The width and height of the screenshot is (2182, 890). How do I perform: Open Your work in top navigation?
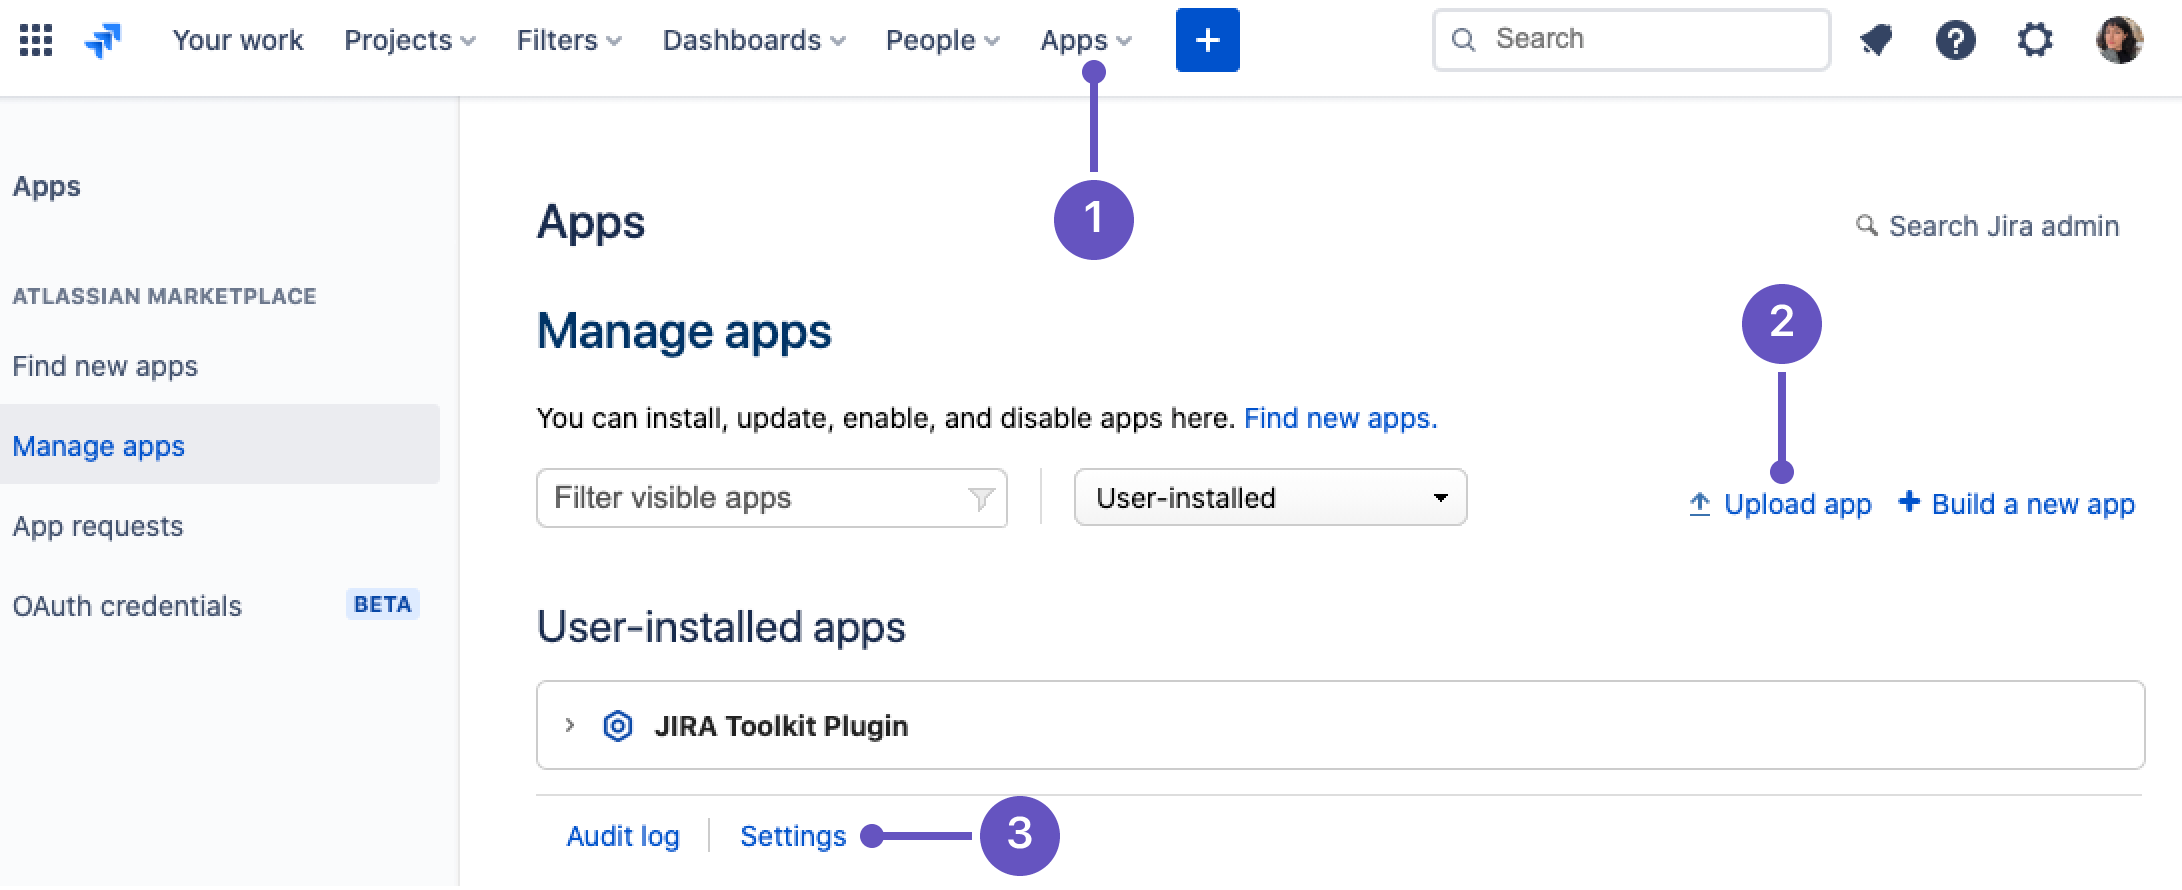238,40
